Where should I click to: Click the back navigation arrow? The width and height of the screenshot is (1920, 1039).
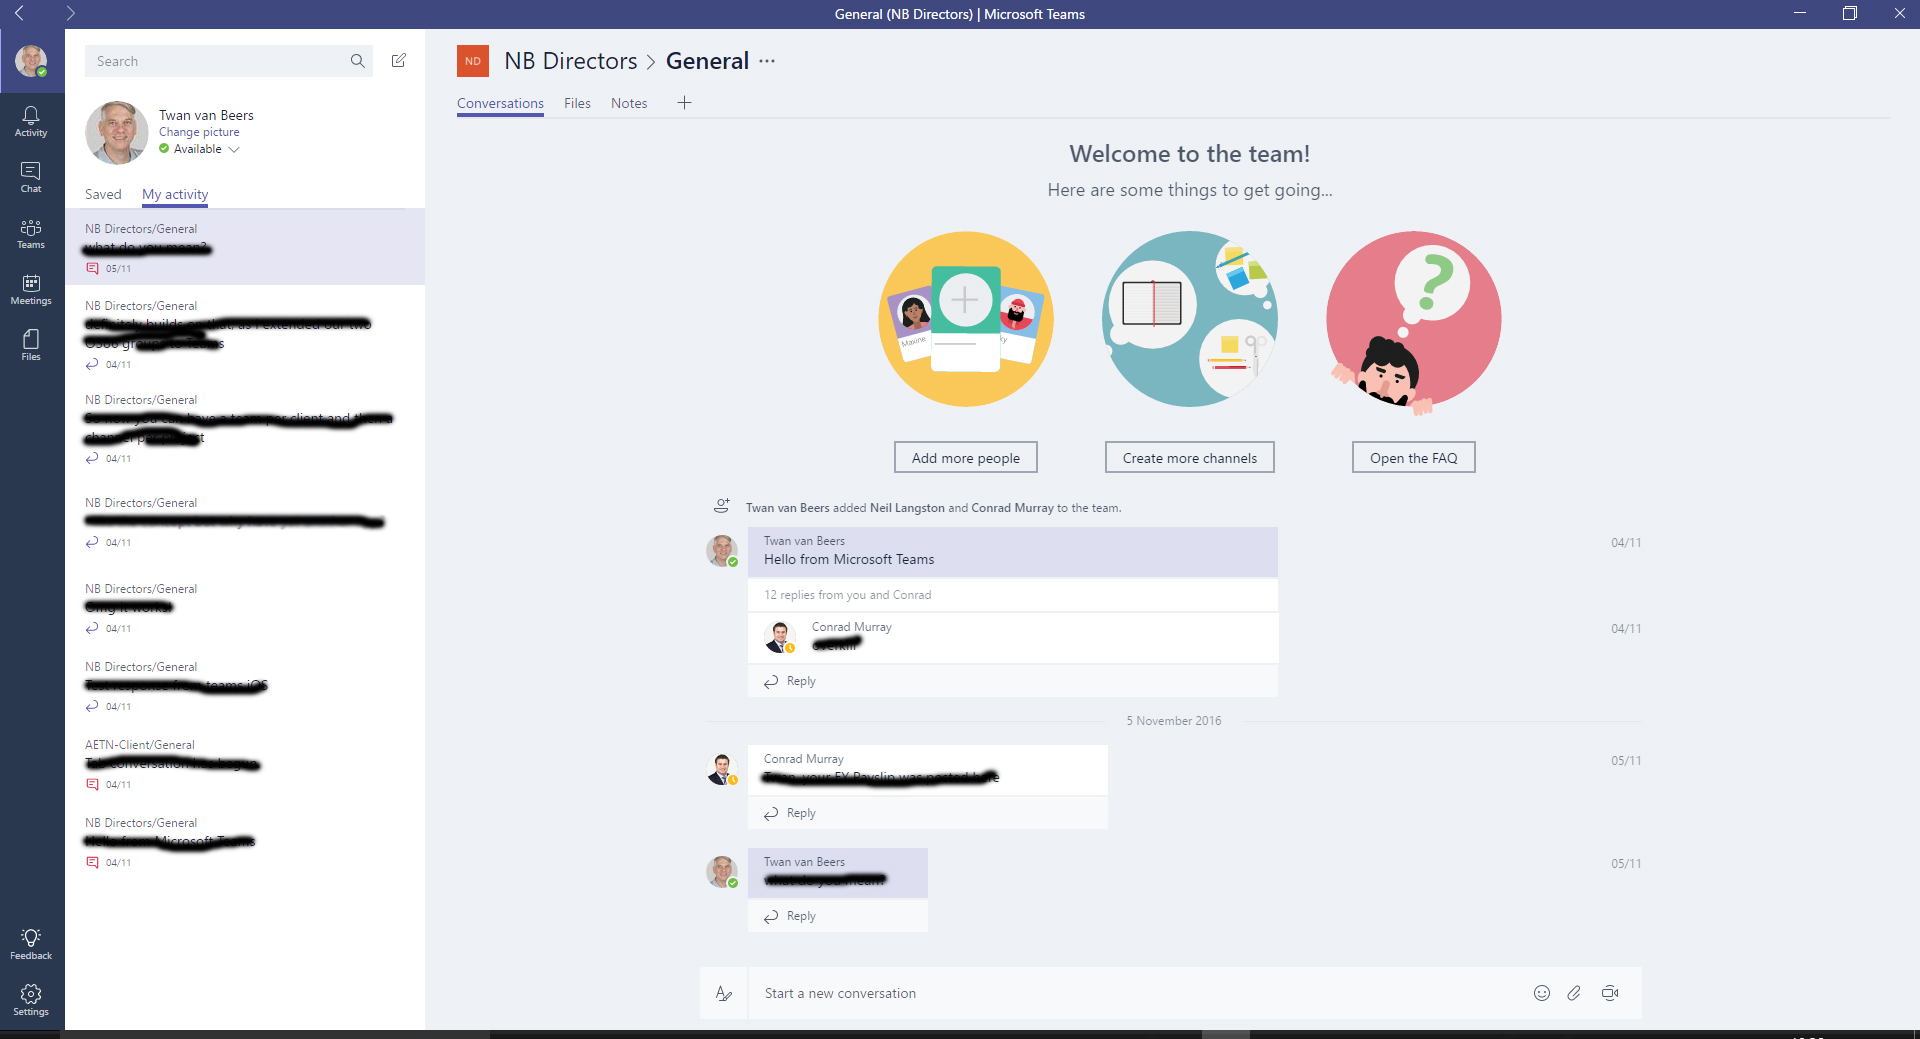coord(19,14)
